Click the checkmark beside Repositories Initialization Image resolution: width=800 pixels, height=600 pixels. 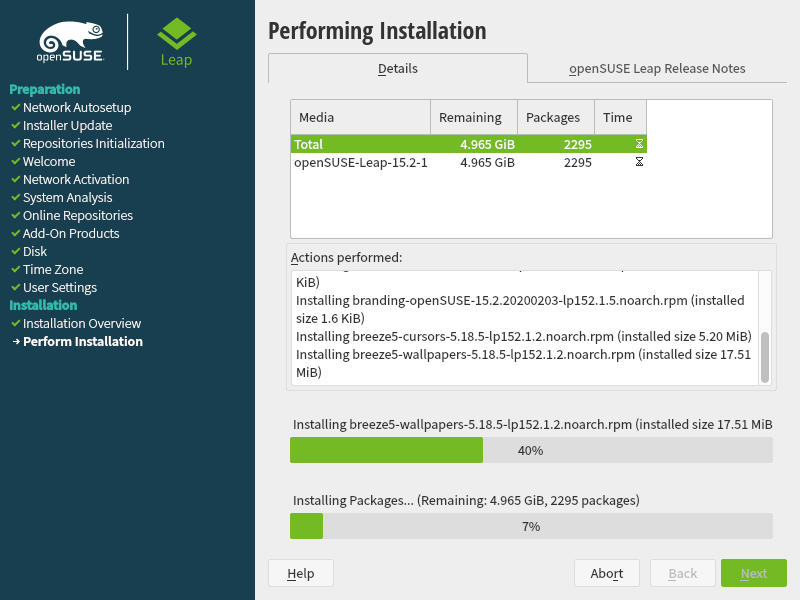tap(16, 143)
